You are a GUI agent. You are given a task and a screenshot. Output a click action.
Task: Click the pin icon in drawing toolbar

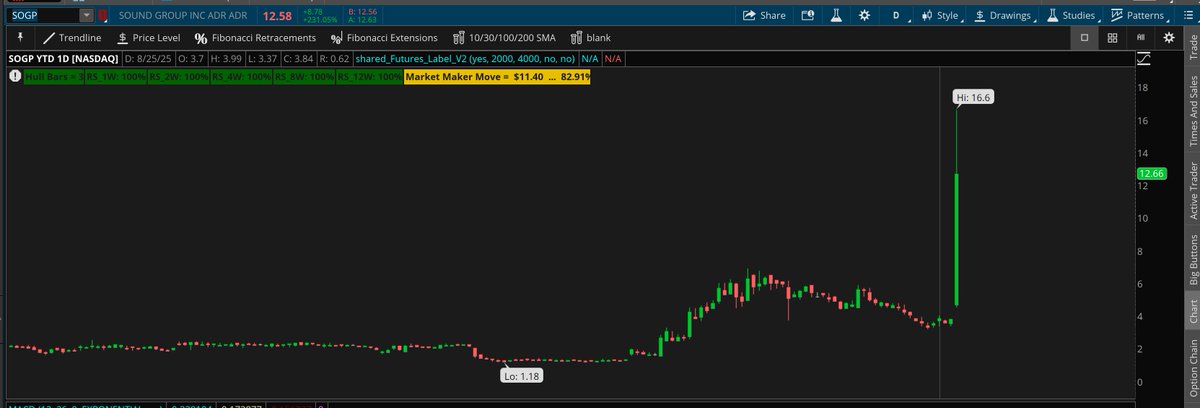coord(18,37)
